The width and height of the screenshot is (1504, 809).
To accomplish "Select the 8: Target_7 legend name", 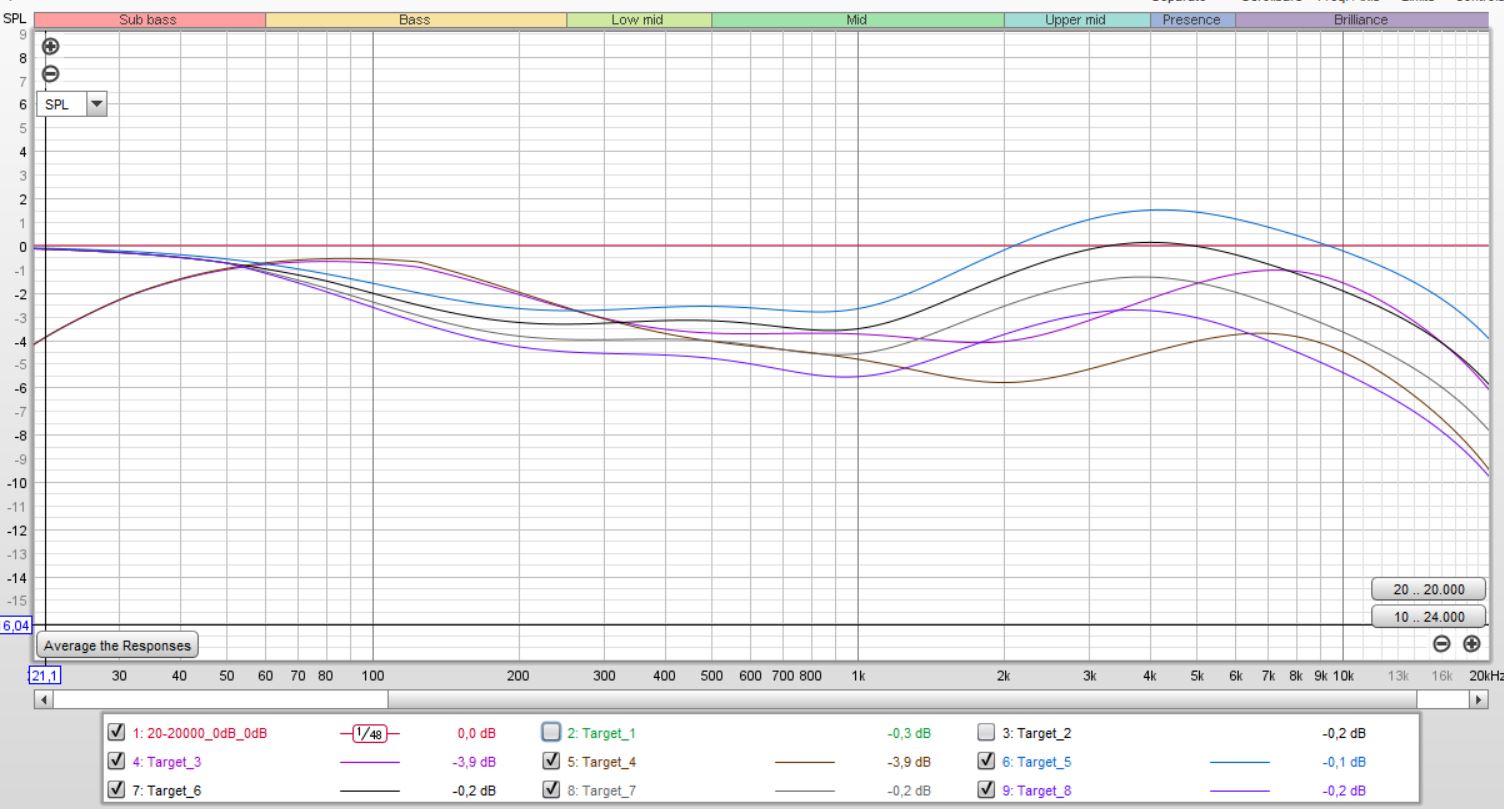I will pos(601,791).
